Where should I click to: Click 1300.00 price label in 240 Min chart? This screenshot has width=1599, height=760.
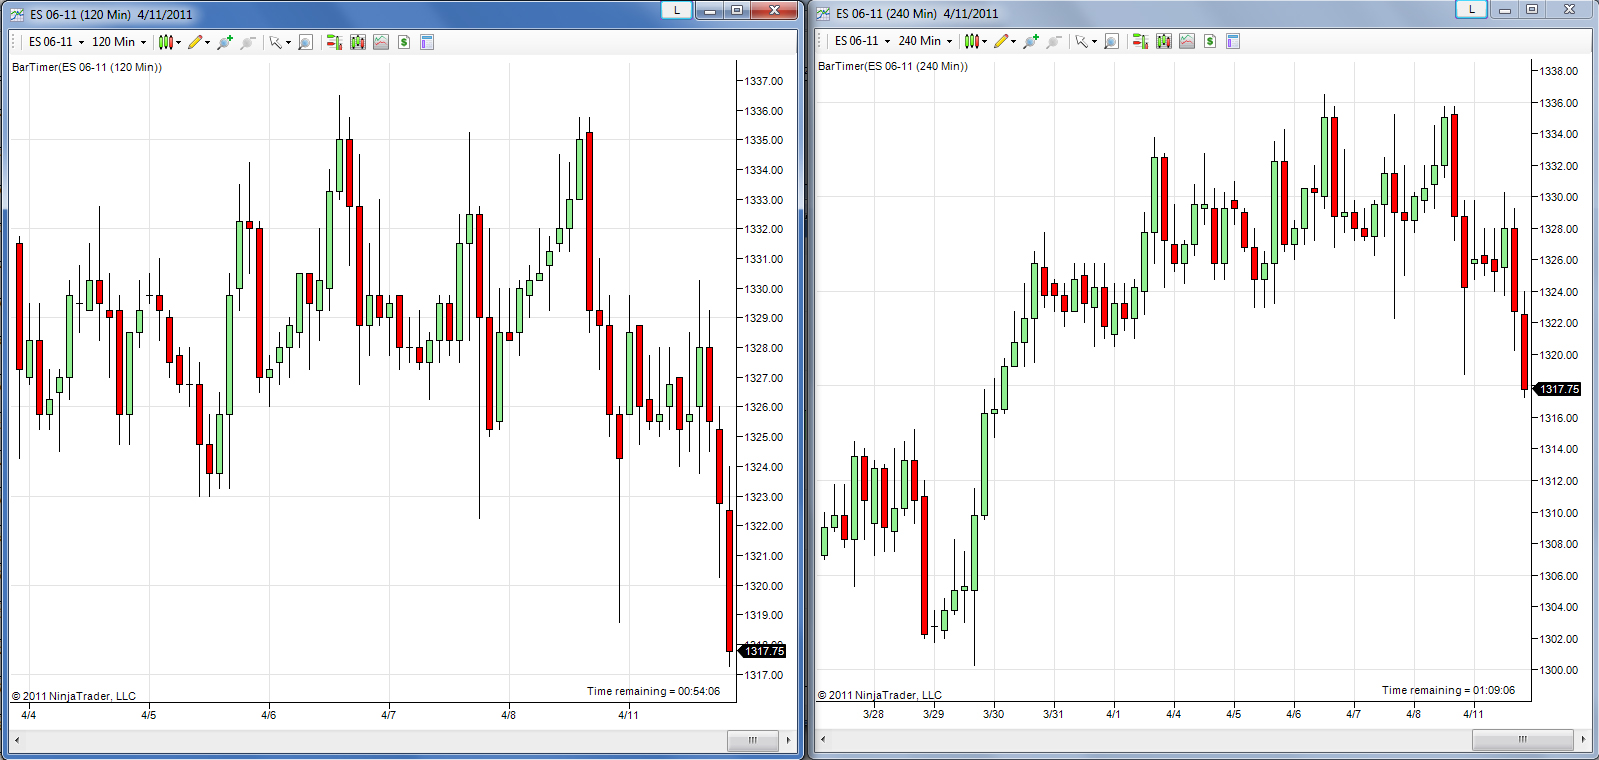[1558, 670]
